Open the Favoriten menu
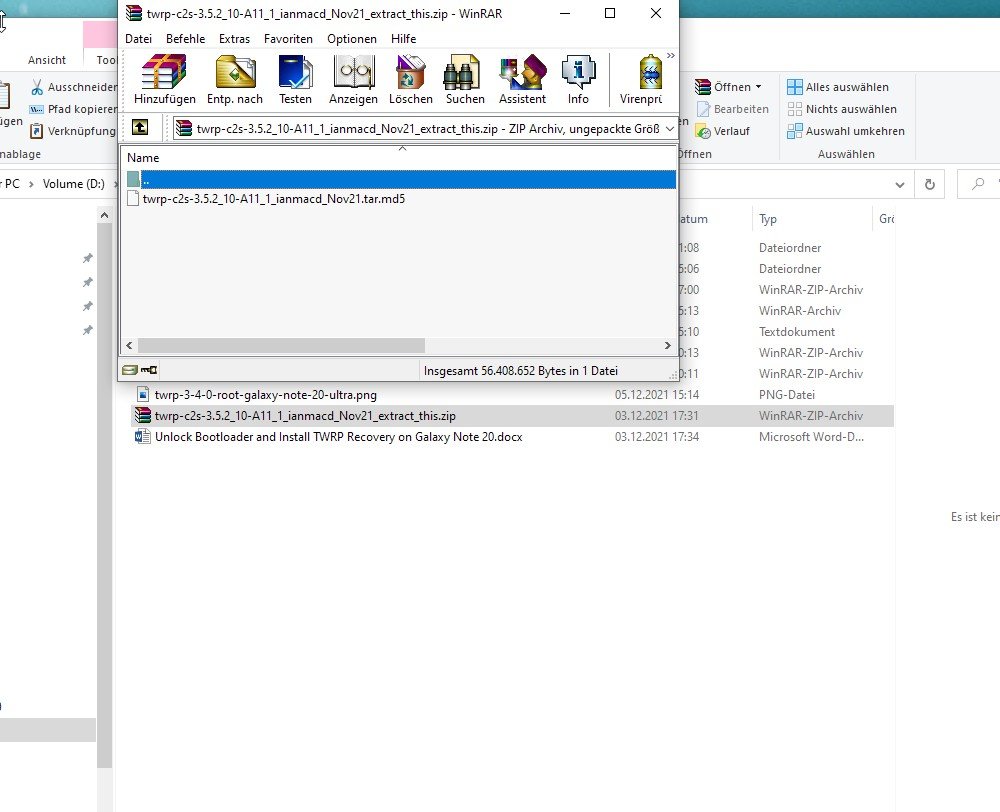The width and height of the screenshot is (1000, 812). tap(288, 39)
